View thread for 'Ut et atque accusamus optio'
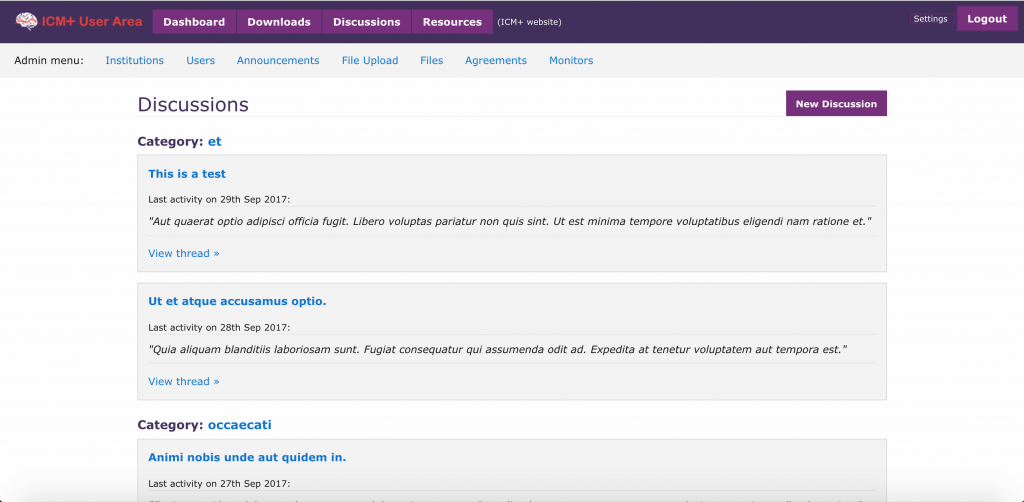The image size is (1024, 502). coord(184,381)
